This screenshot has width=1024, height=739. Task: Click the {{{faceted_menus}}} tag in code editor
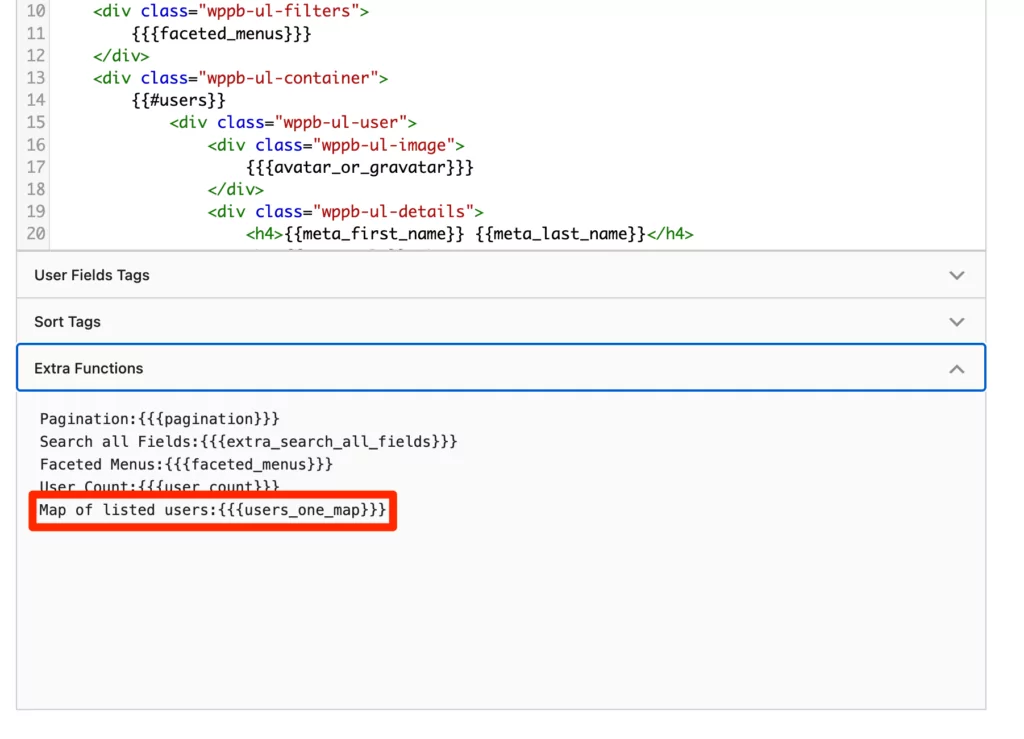[x=221, y=33]
